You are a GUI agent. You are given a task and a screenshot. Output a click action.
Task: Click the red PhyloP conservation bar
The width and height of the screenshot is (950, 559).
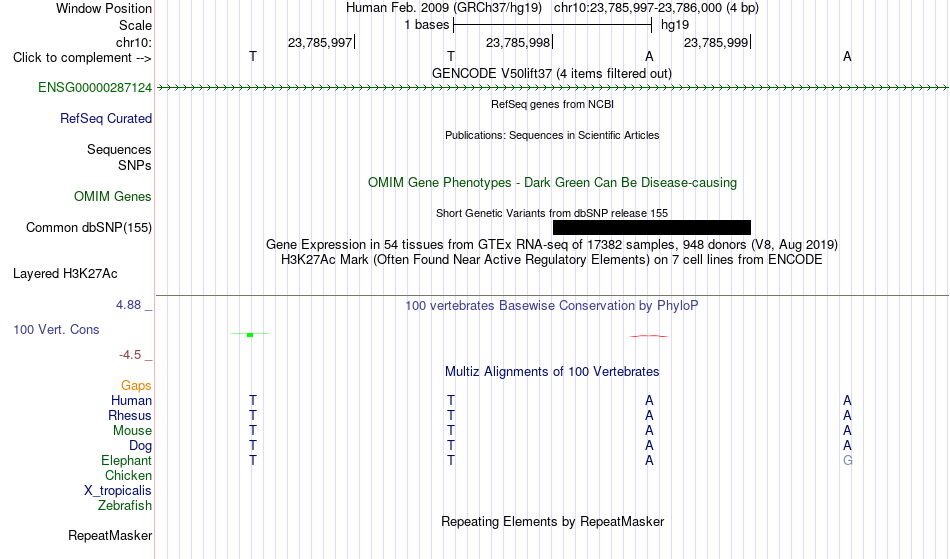pyautogui.click(x=649, y=336)
